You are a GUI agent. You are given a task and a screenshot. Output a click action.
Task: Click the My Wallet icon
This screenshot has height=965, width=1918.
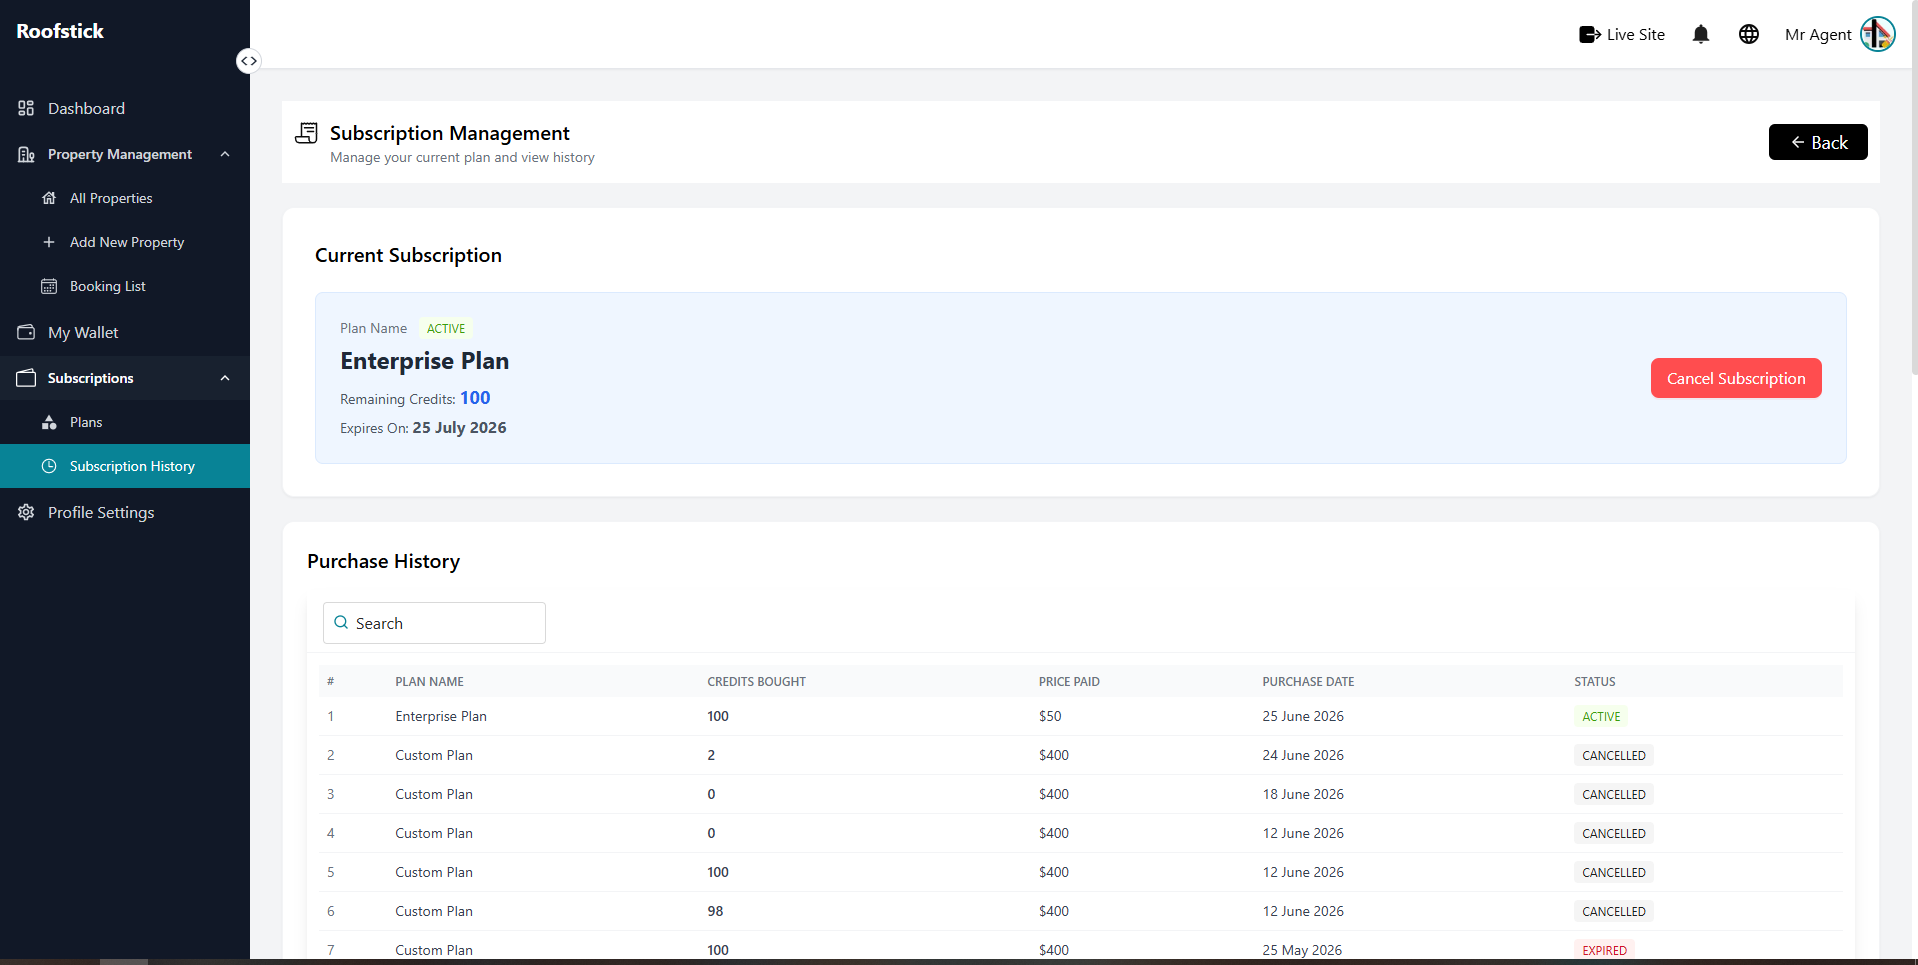pos(26,332)
